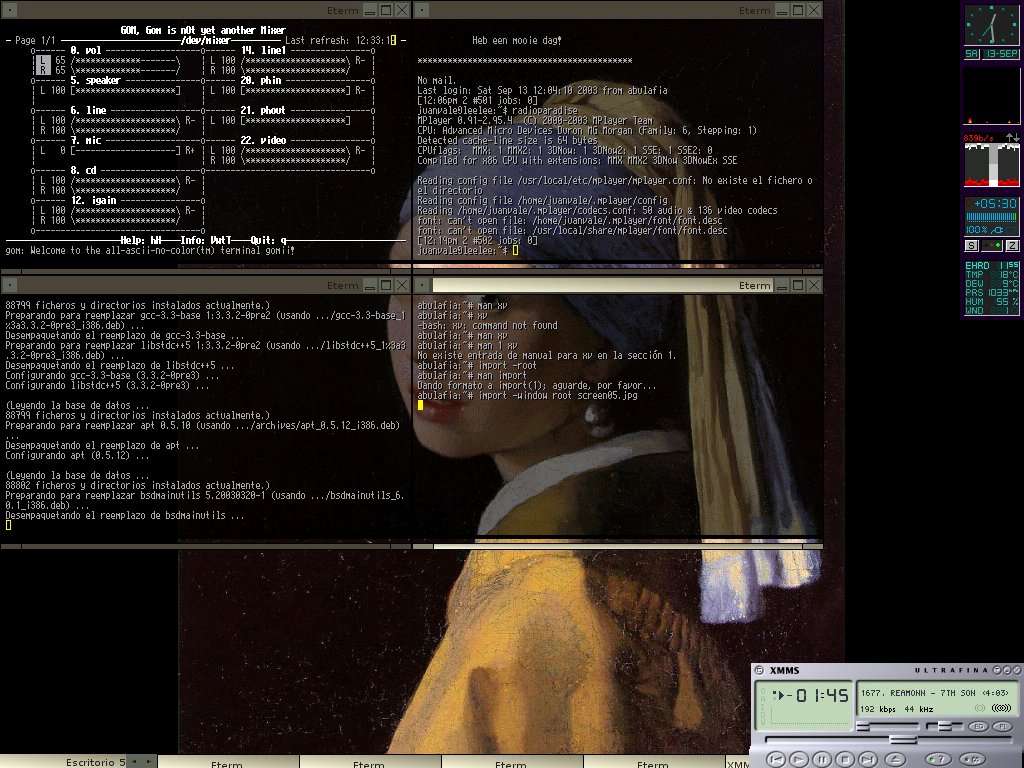This screenshot has height=768, width=1024.
Task: Minimize XMMS using its title bar button
Action: tap(1007, 671)
